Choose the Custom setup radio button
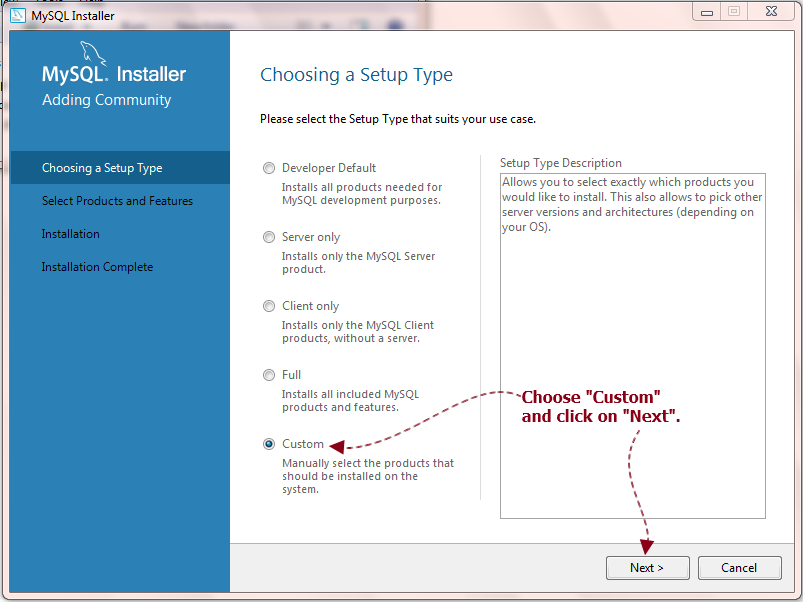 [269, 444]
